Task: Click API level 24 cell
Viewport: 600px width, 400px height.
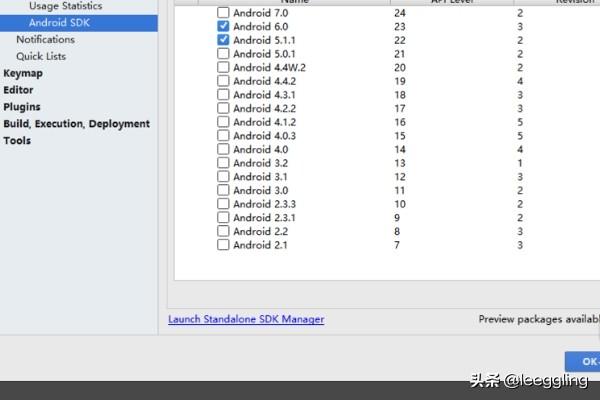Action: click(400, 13)
